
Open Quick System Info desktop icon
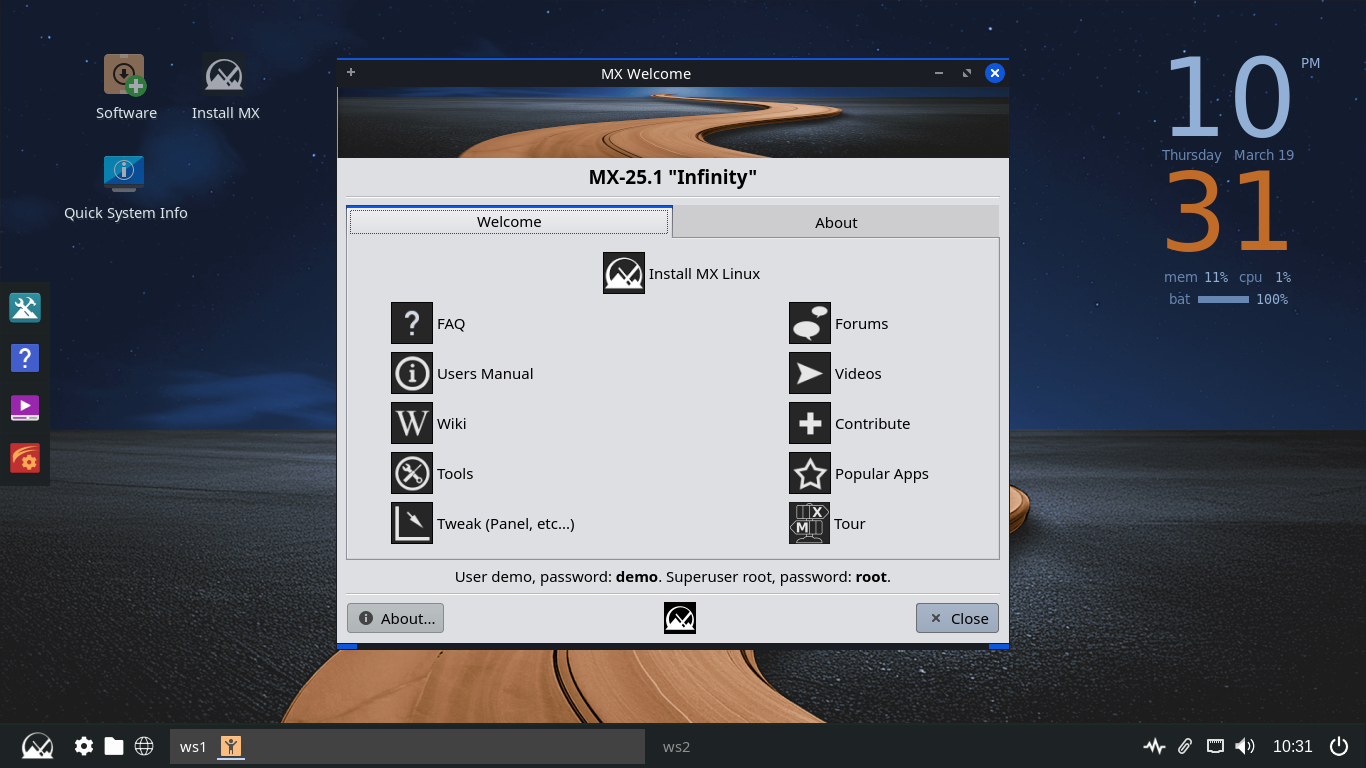click(125, 174)
